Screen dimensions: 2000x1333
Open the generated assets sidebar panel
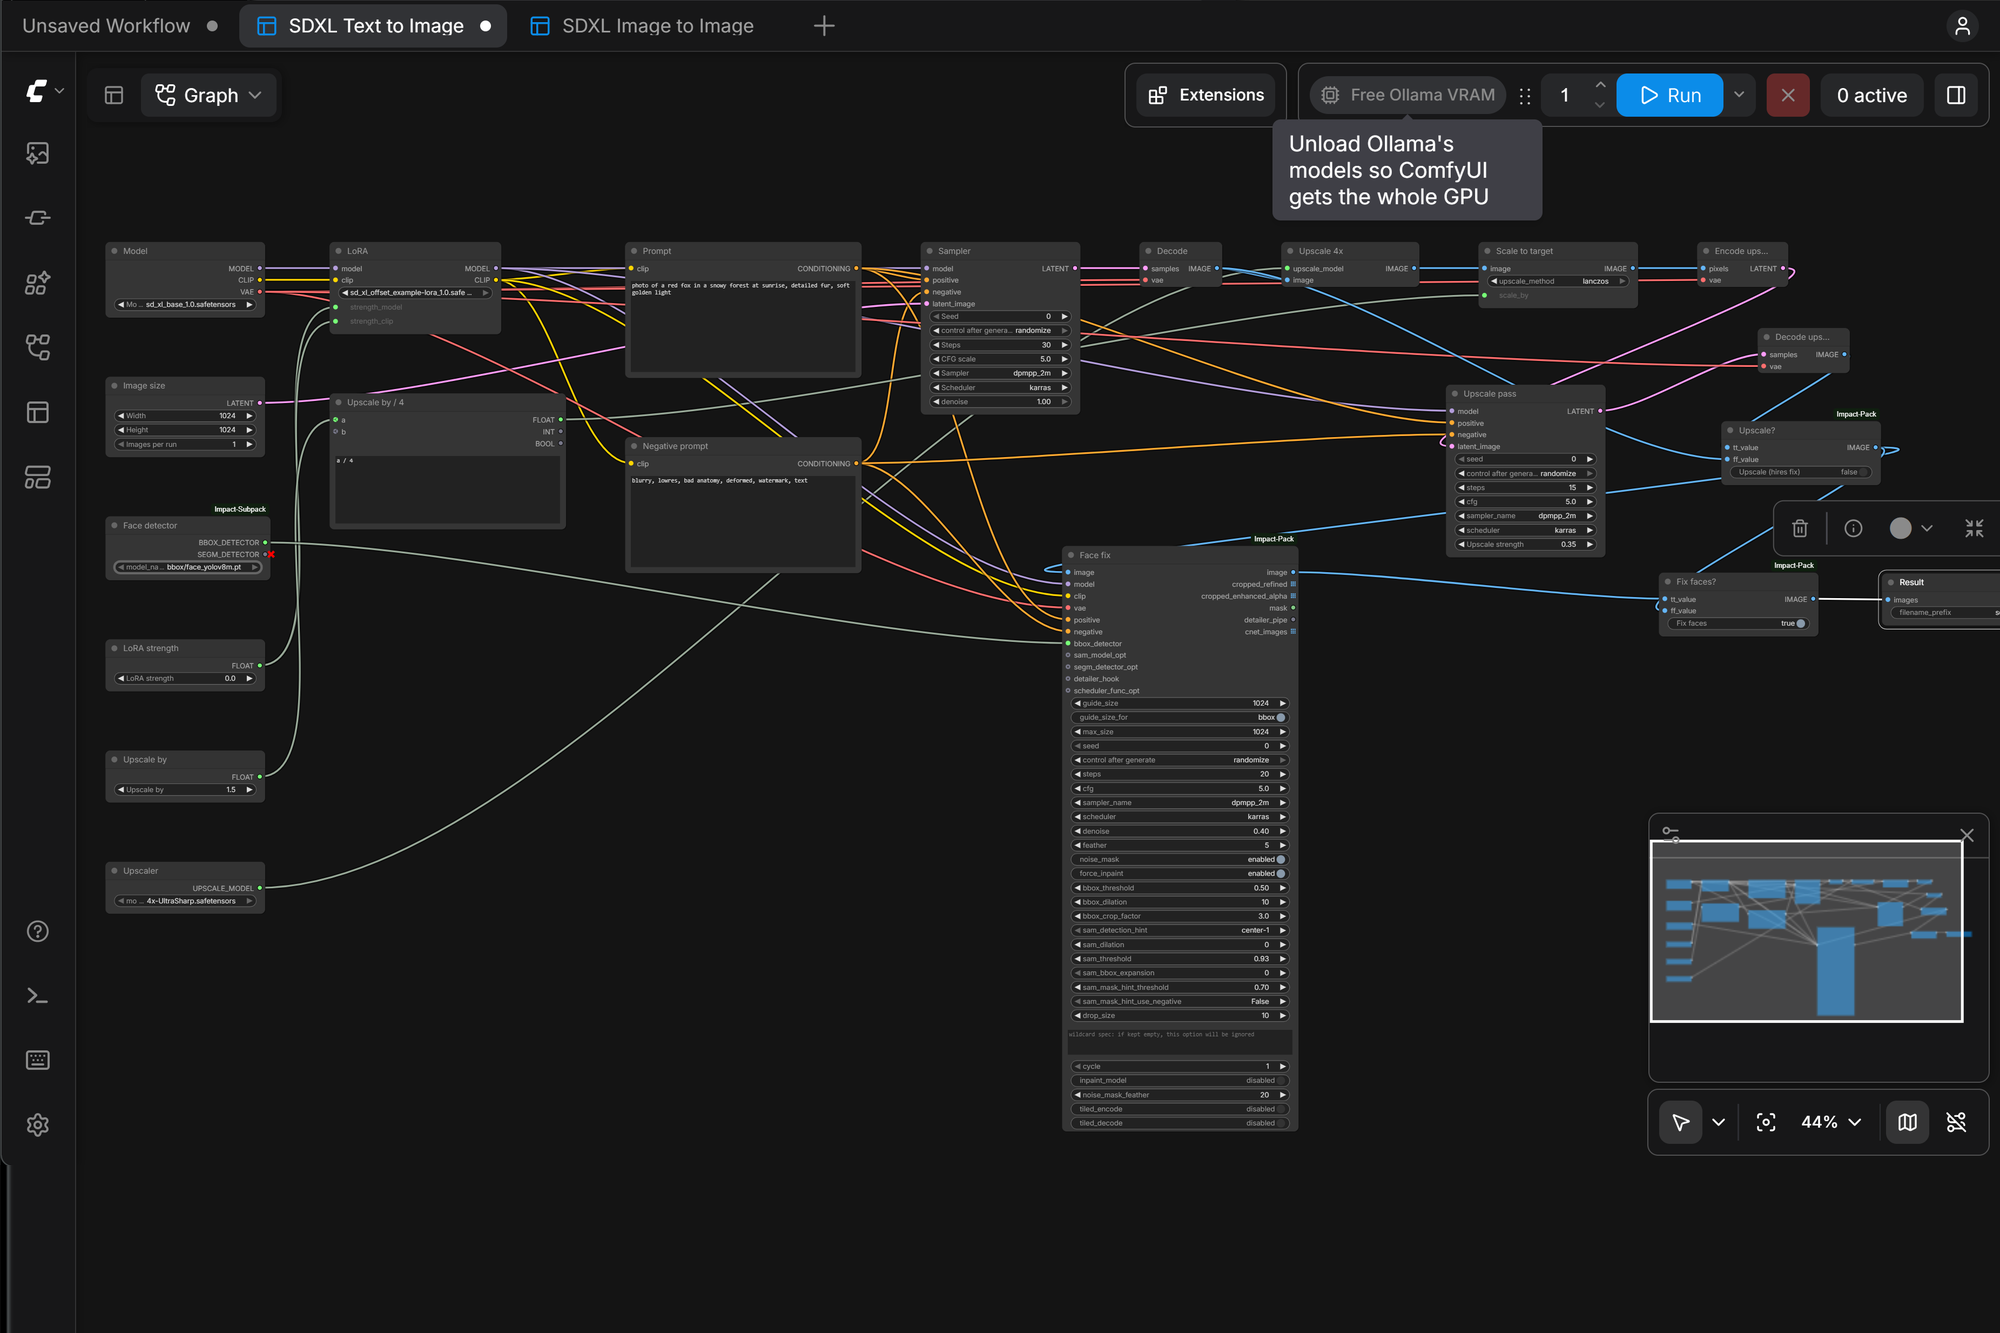[x=38, y=153]
